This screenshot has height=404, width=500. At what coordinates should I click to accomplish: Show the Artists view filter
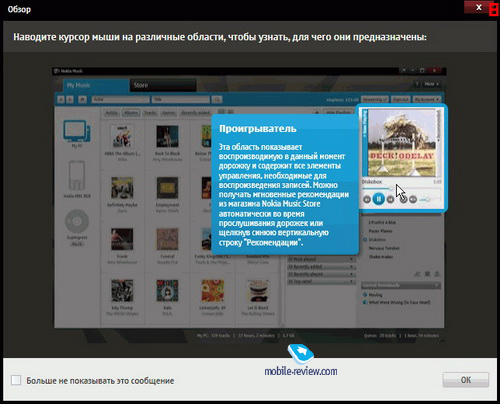[112, 113]
